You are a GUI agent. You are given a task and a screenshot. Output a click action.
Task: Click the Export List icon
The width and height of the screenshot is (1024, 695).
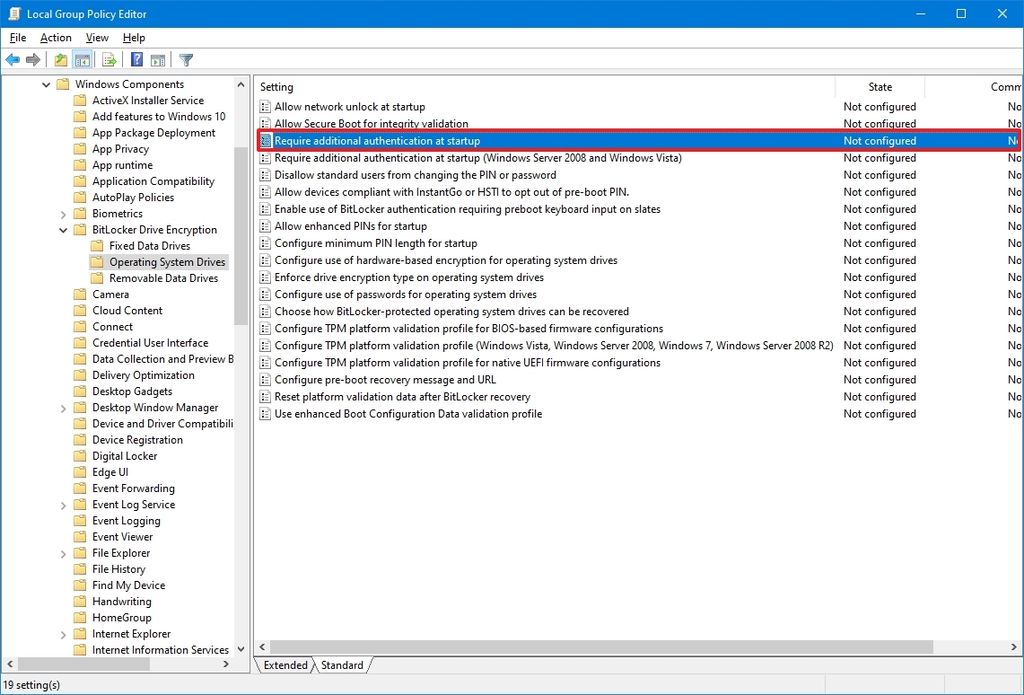(109, 59)
